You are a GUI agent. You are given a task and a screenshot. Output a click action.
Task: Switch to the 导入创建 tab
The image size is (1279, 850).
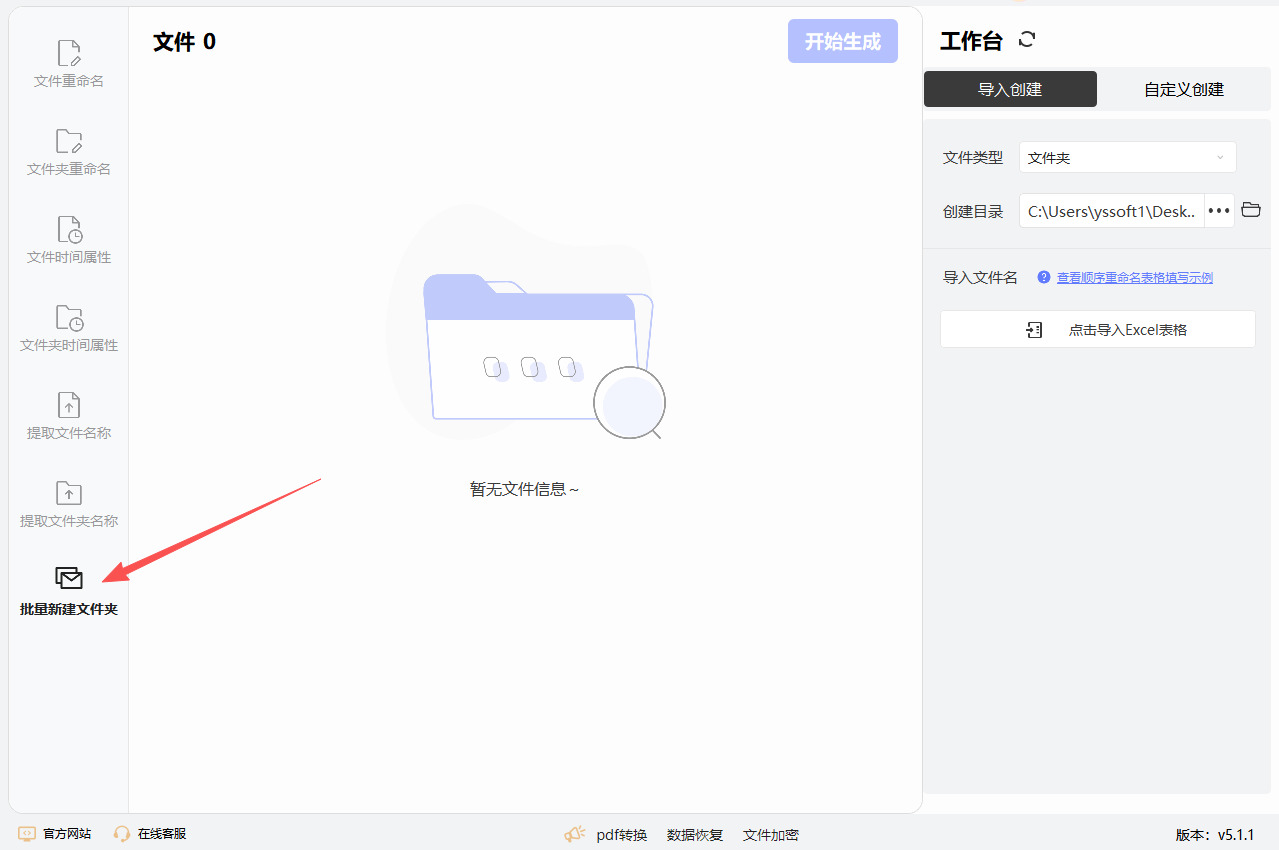[x=1010, y=89]
